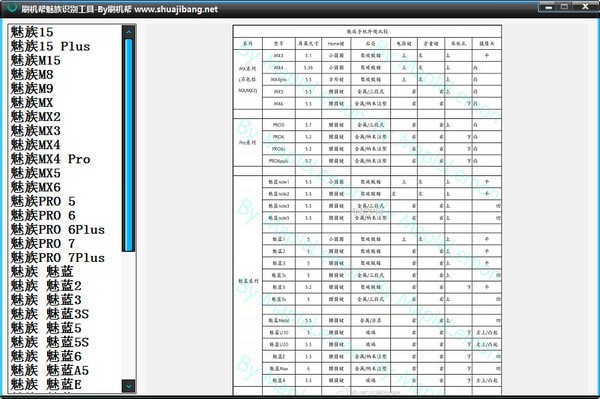
Task: Minimize the window from the title bar
Action: (x=549, y=7)
